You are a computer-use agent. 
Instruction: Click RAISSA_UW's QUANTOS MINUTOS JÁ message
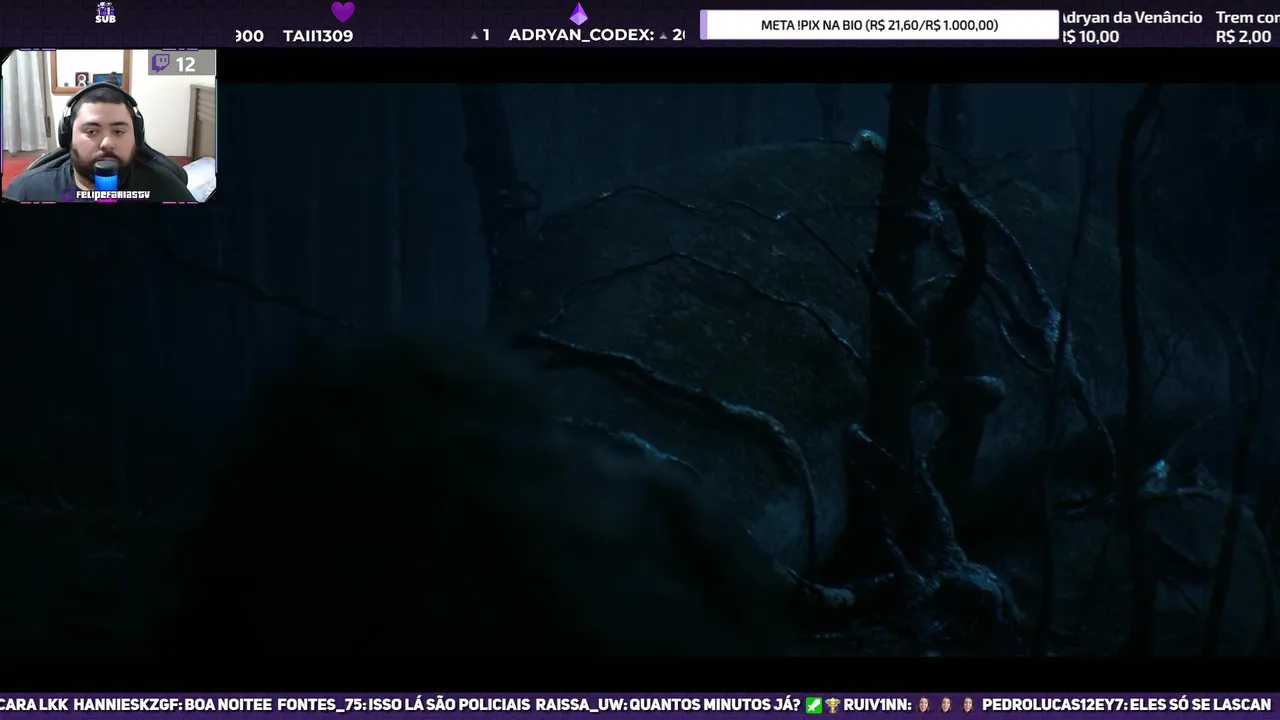(x=668, y=705)
